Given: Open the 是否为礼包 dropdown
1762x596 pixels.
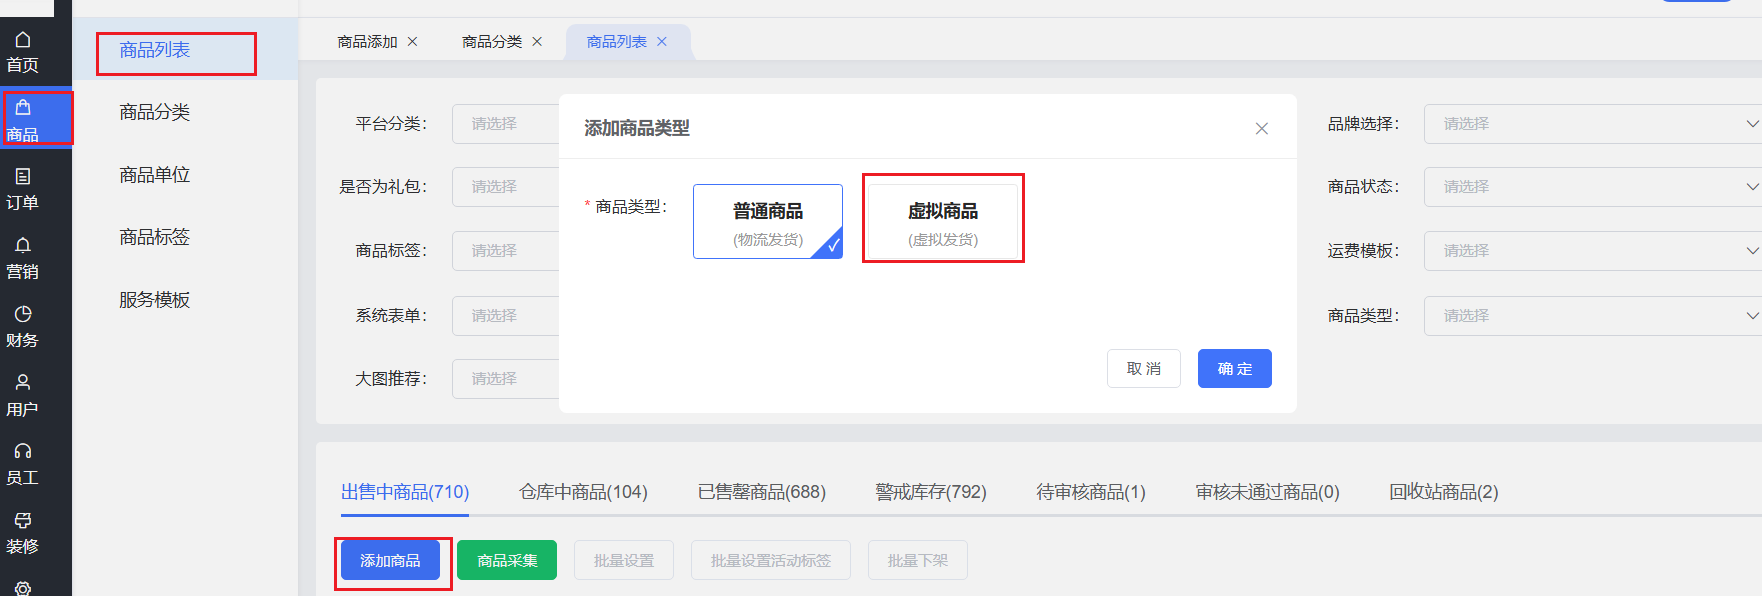Looking at the screenshot, I should click(x=506, y=187).
